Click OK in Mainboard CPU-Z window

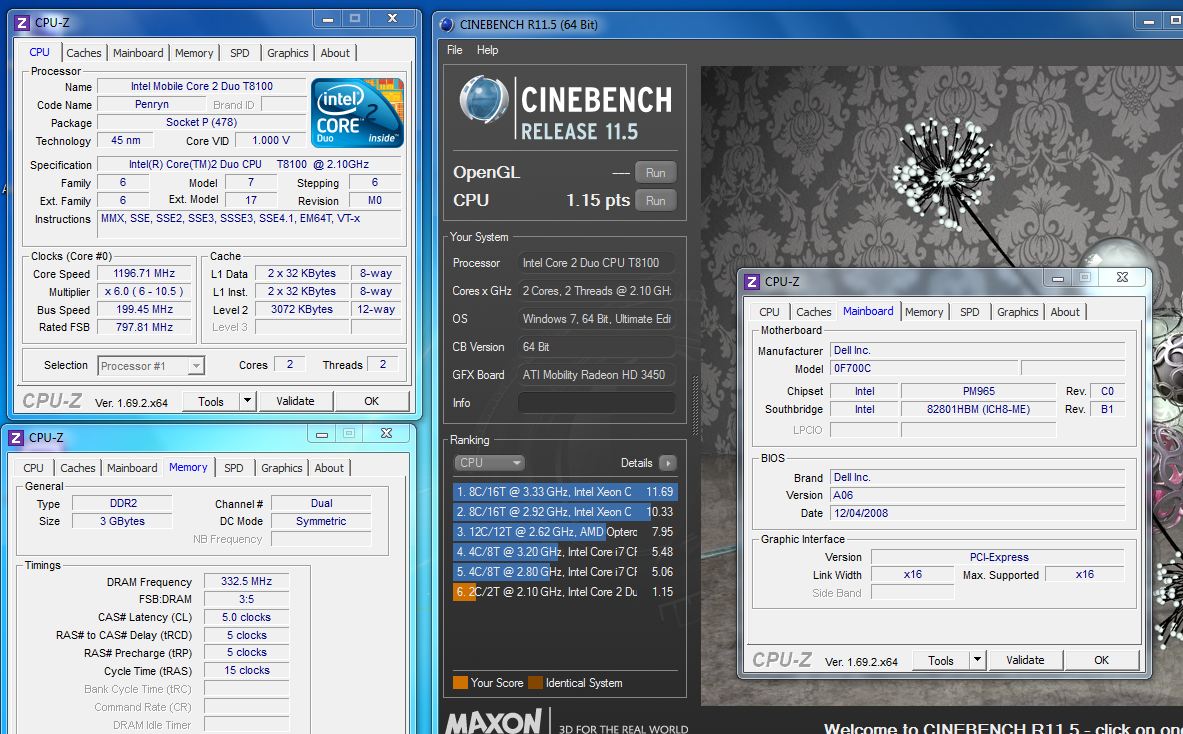coord(1101,660)
